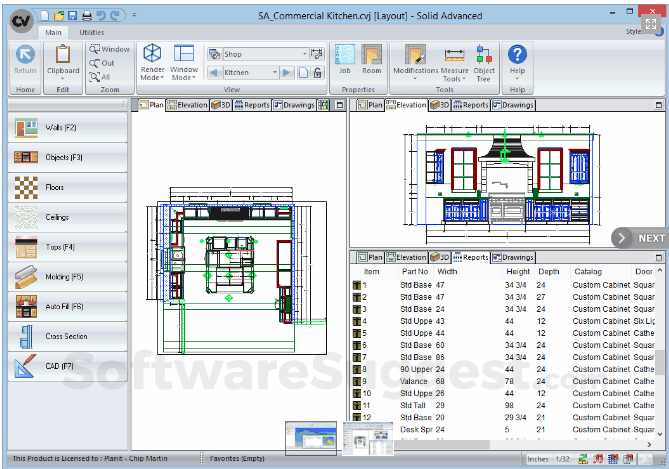Image resolution: width=669 pixels, height=469 pixels.
Task: Open Room properties
Action: [371, 60]
